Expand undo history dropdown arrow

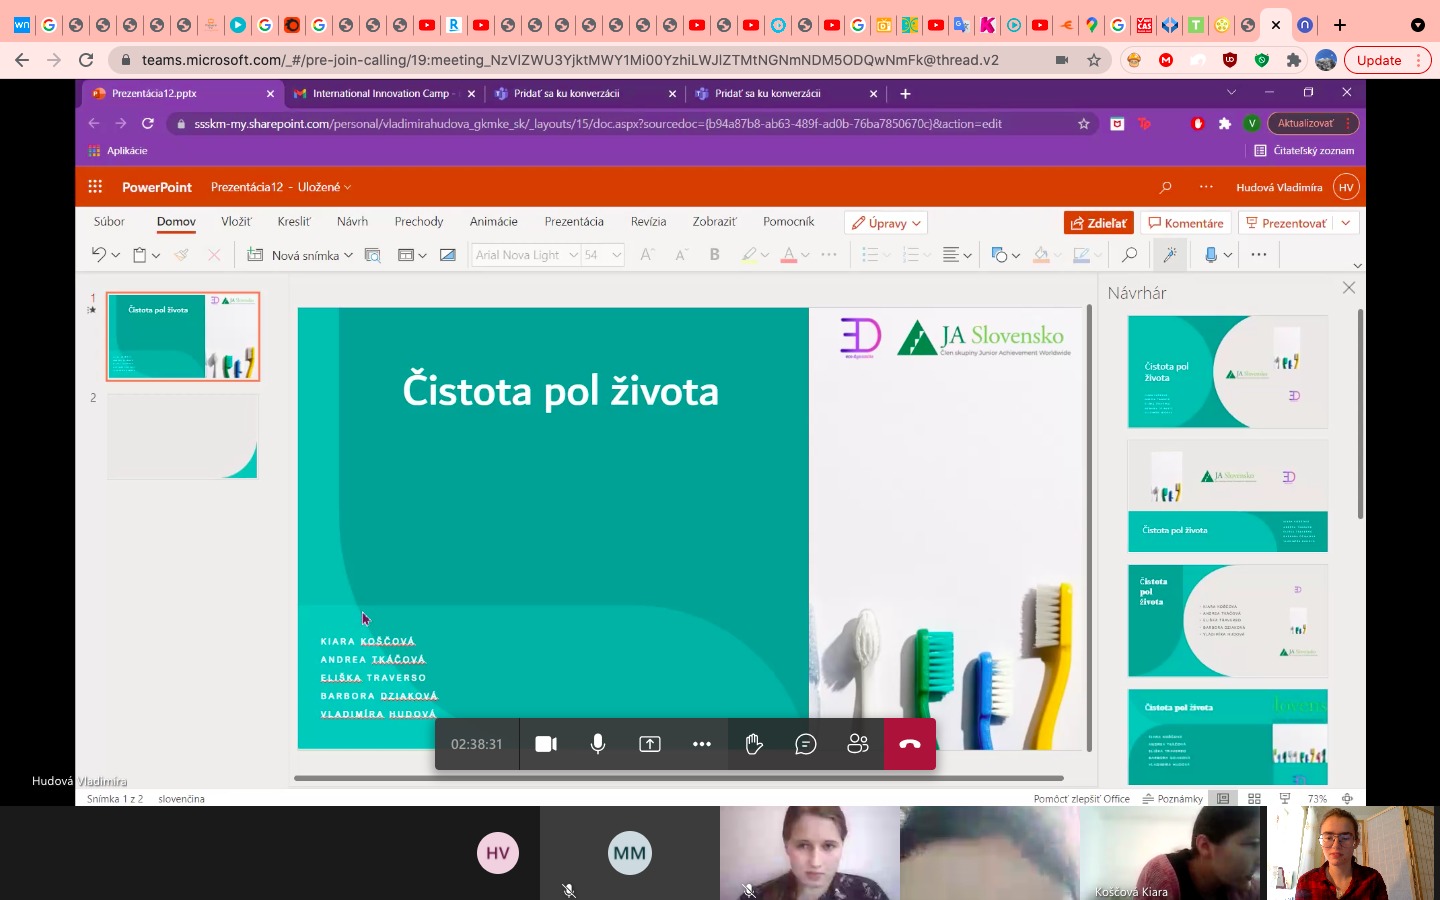point(116,256)
